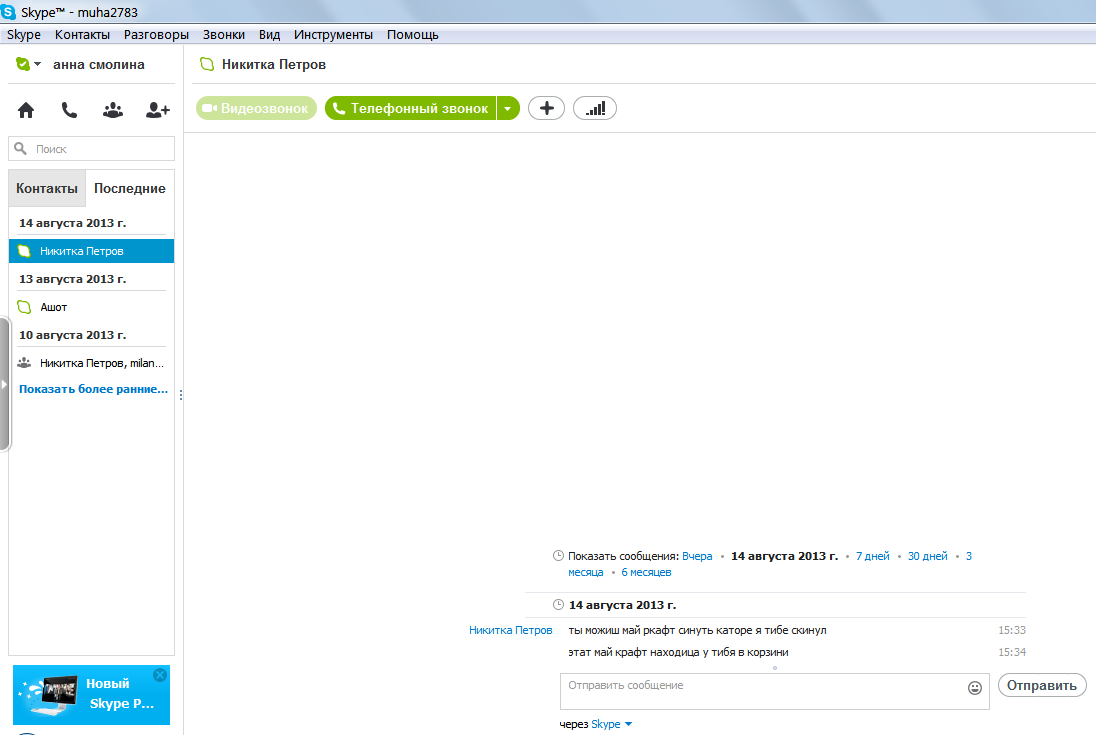Screen dimensions: 1096x735
Task: Click Никитка Петров name in chat header
Action: [x=274, y=64]
